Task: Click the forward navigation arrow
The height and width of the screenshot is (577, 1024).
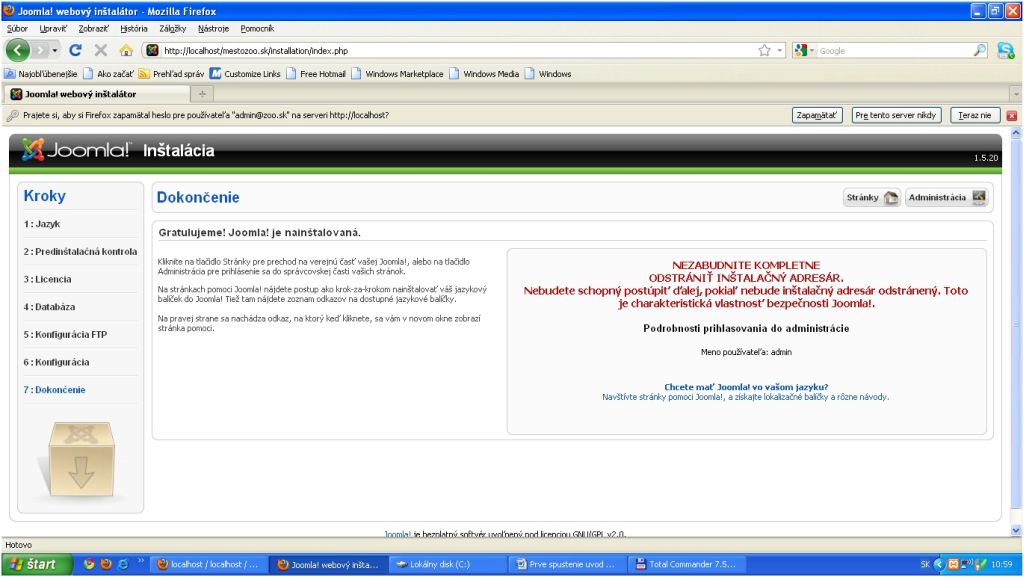Action: click(40, 50)
